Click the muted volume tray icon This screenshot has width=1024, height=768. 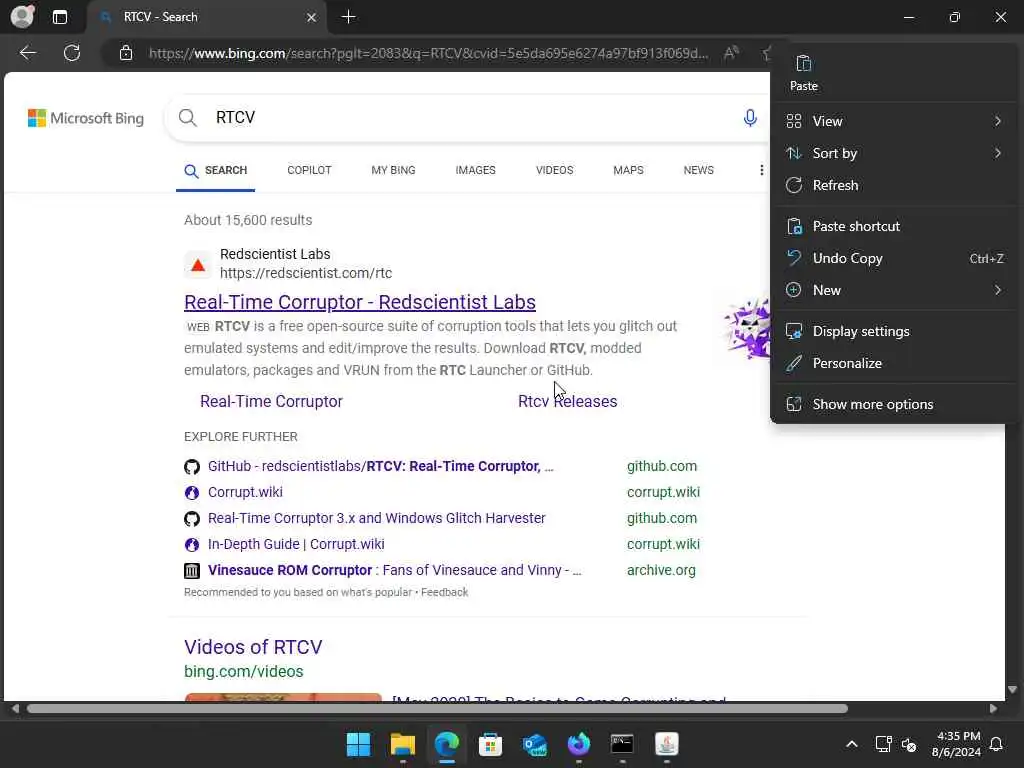pyautogui.click(x=908, y=744)
